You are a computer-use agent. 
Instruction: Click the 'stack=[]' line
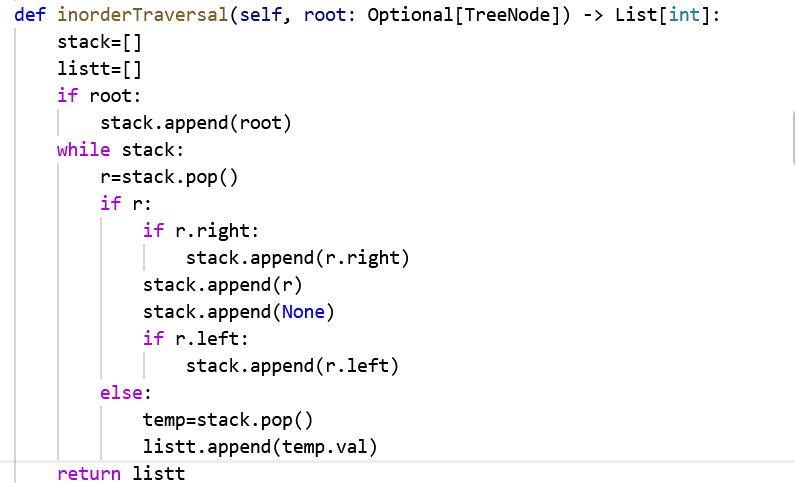pyautogui.click(x=99, y=42)
